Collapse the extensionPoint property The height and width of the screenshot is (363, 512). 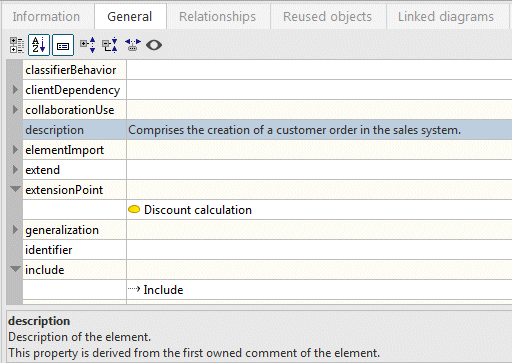point(15,189)
